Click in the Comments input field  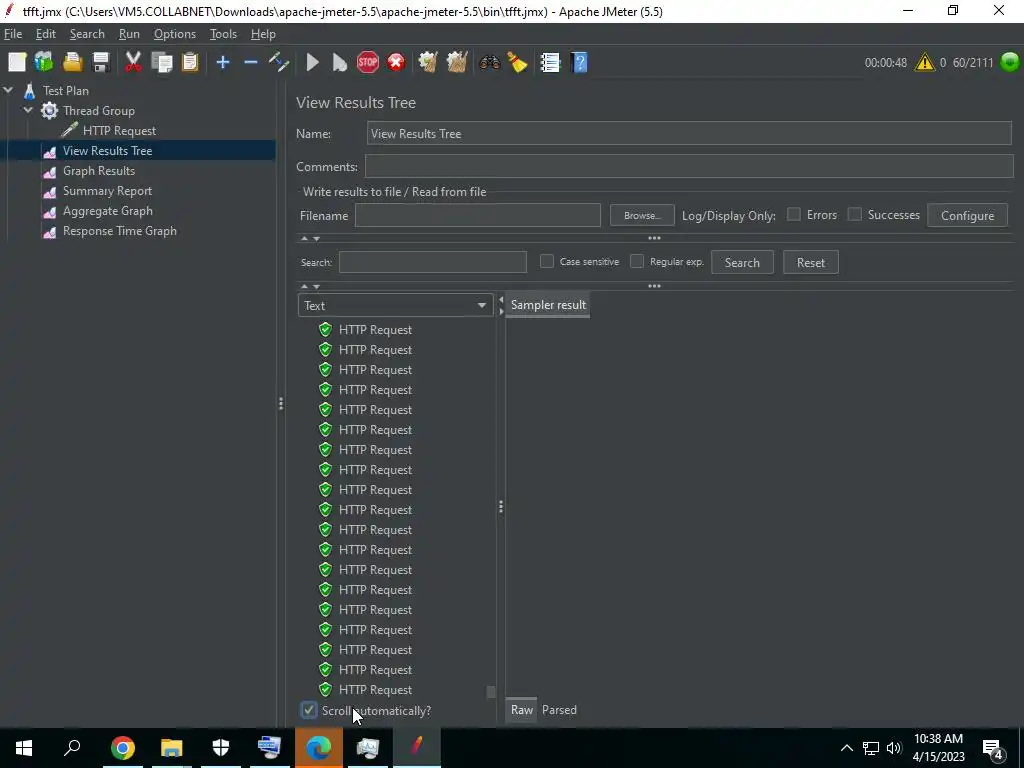coord(689,166)
